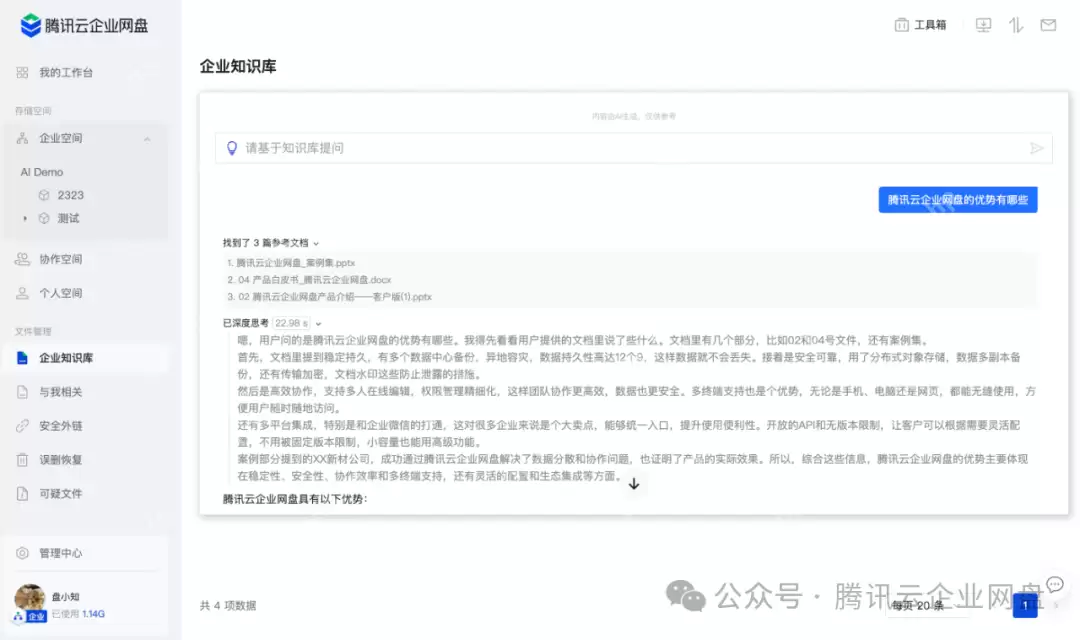1080x640 pixels.
Task: Open the transfer list icon
Action: click(1015, 24)
